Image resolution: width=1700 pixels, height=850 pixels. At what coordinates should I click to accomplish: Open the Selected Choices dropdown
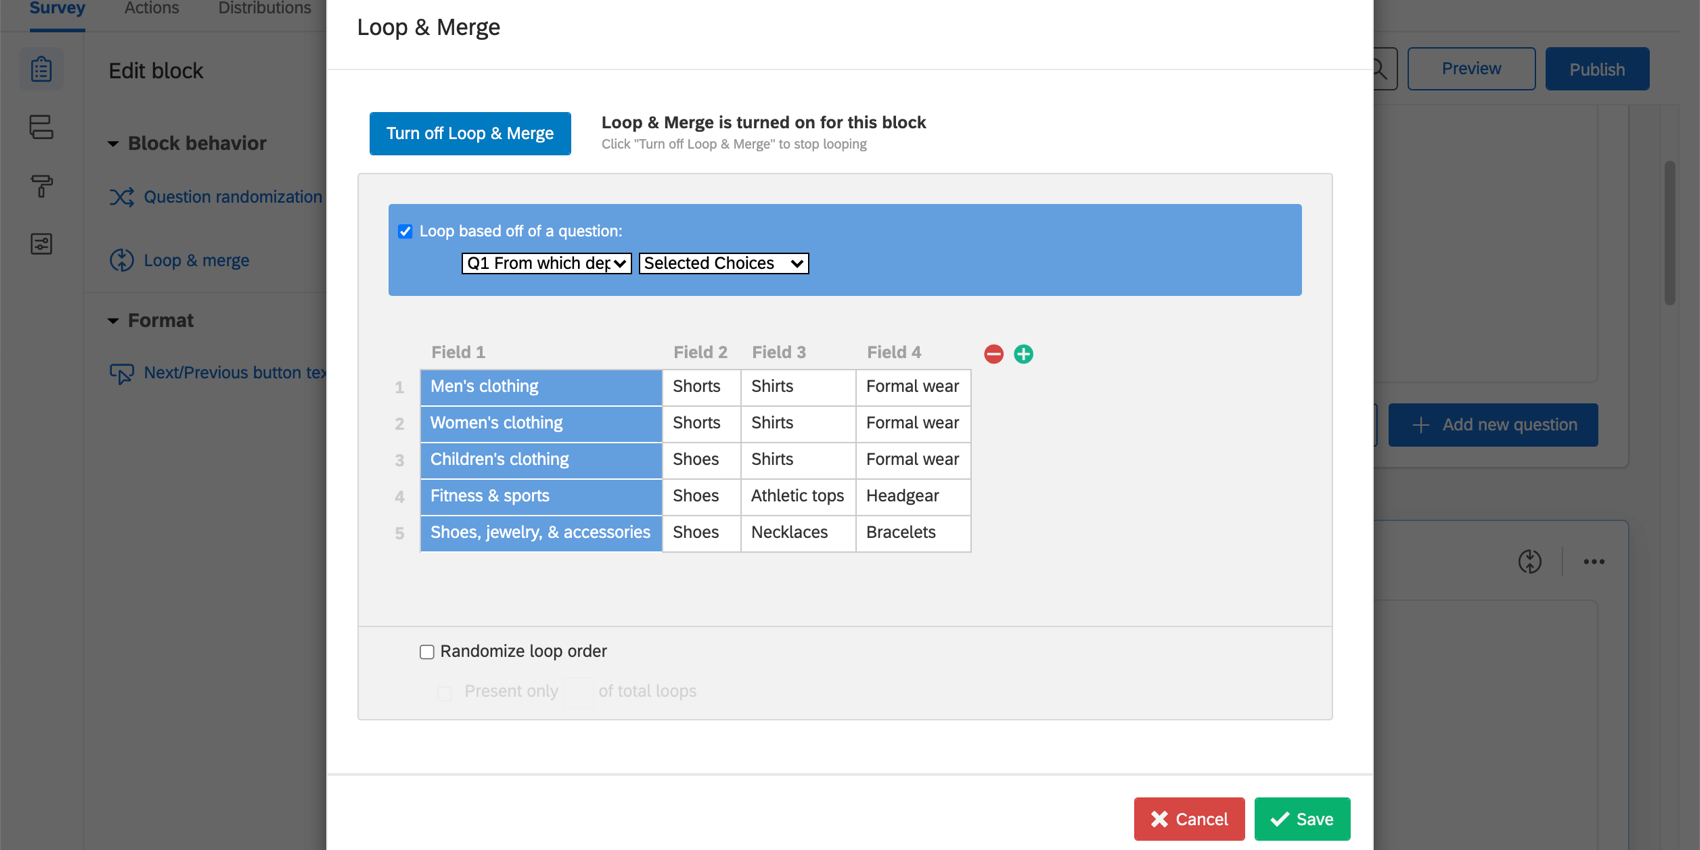pos(724,263)
